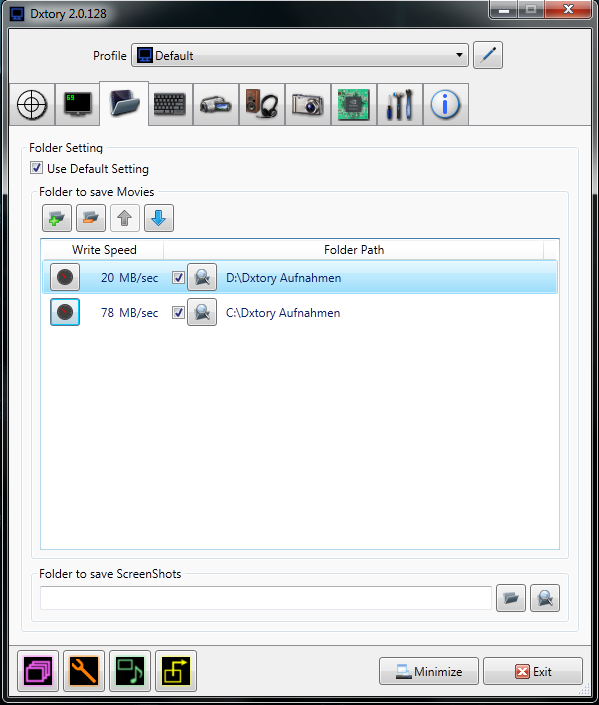The height and width of the screenshot is (705, 599).
Task: Open the Advanced tab with circuit chip icon
Action: pos(354,104)
